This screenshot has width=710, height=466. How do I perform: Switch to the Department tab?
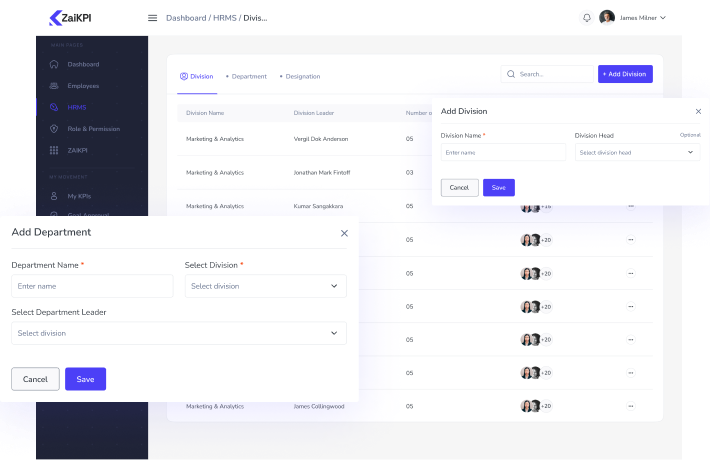click(x=248, y=76)
